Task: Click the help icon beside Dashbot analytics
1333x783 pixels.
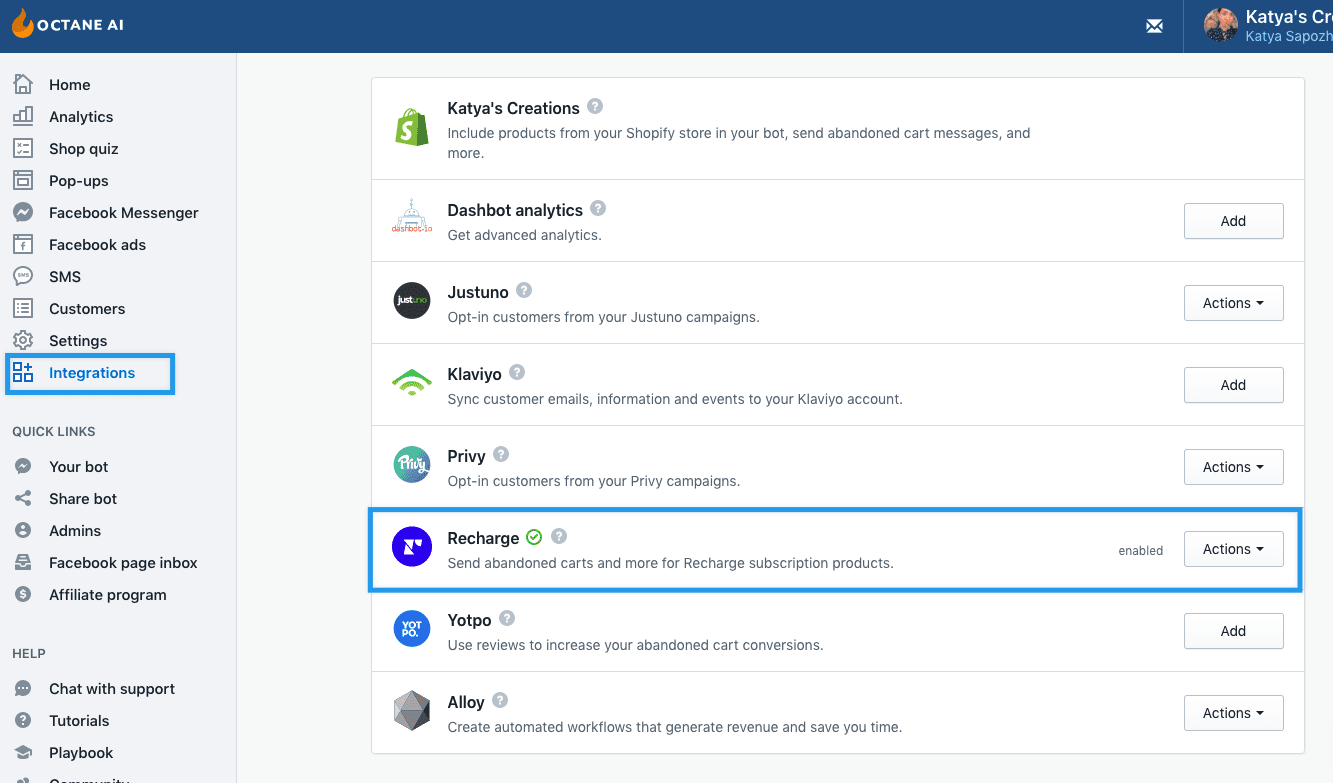Action: click(x=598, y=208)
